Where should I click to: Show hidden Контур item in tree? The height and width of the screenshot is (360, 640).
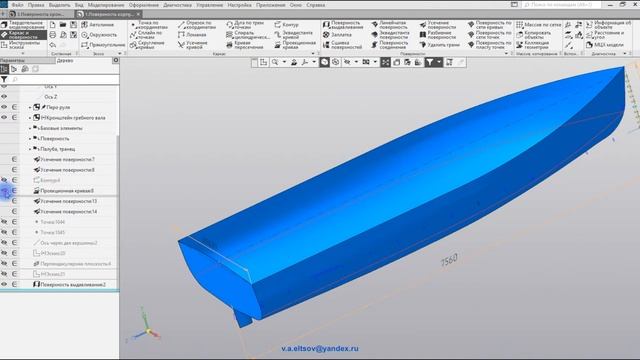(x=4, y=180)
